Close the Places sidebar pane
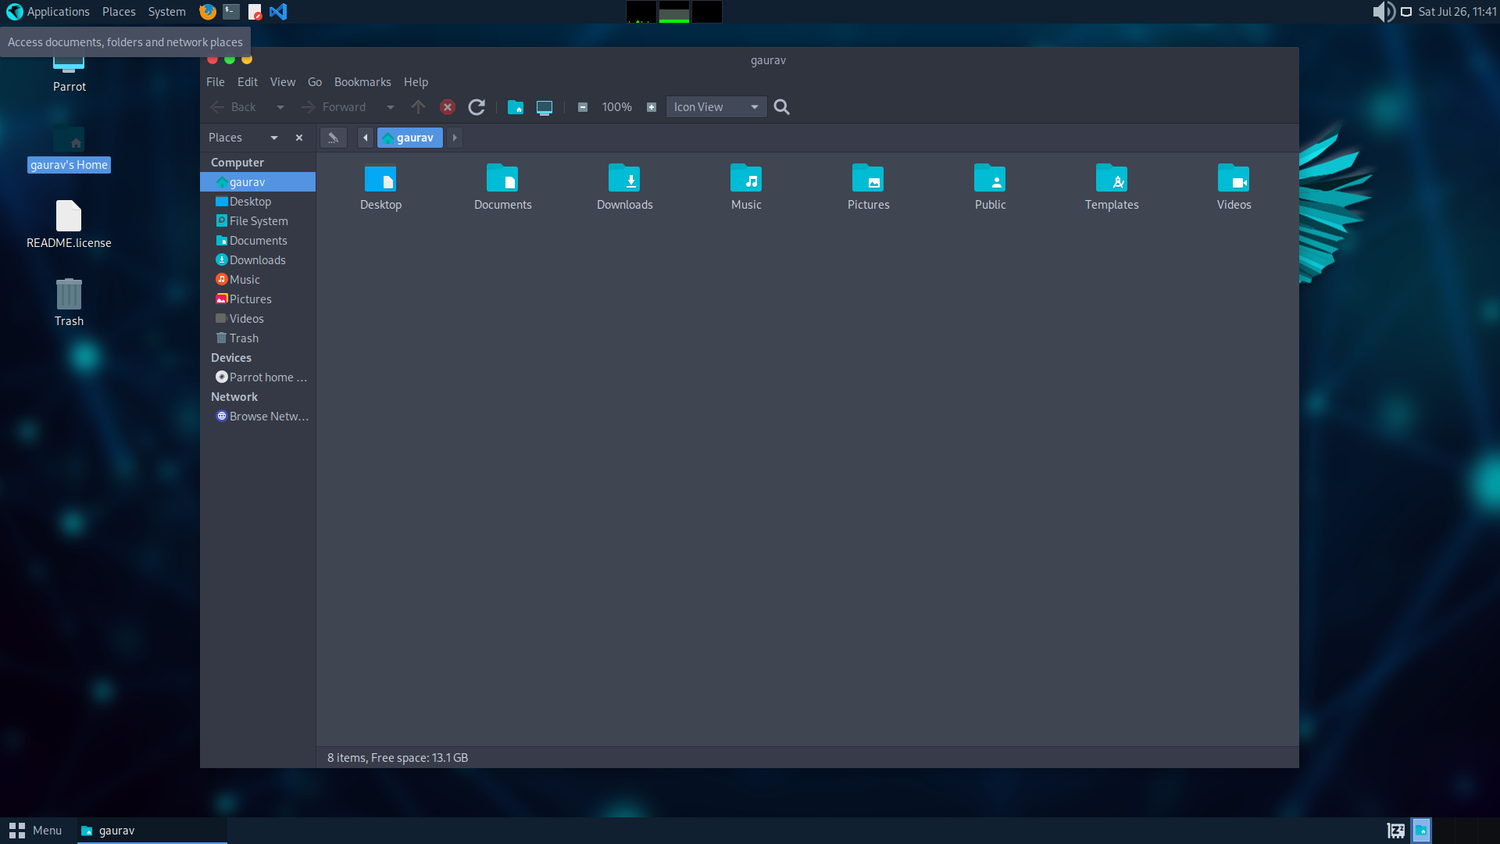1500x844 pixels. (299, 138)
